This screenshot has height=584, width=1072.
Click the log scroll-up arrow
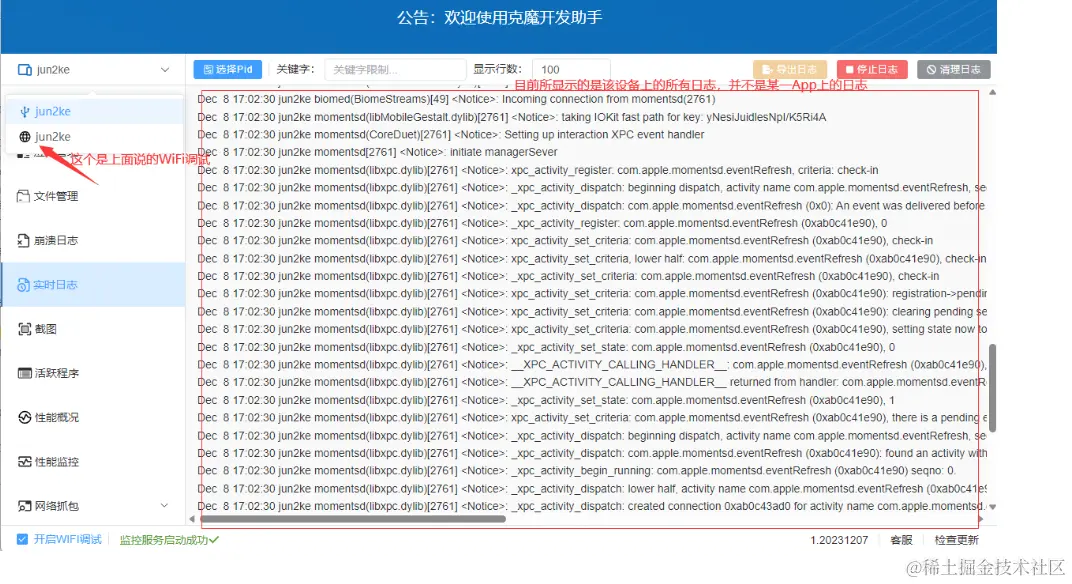[x=992, y=92]
